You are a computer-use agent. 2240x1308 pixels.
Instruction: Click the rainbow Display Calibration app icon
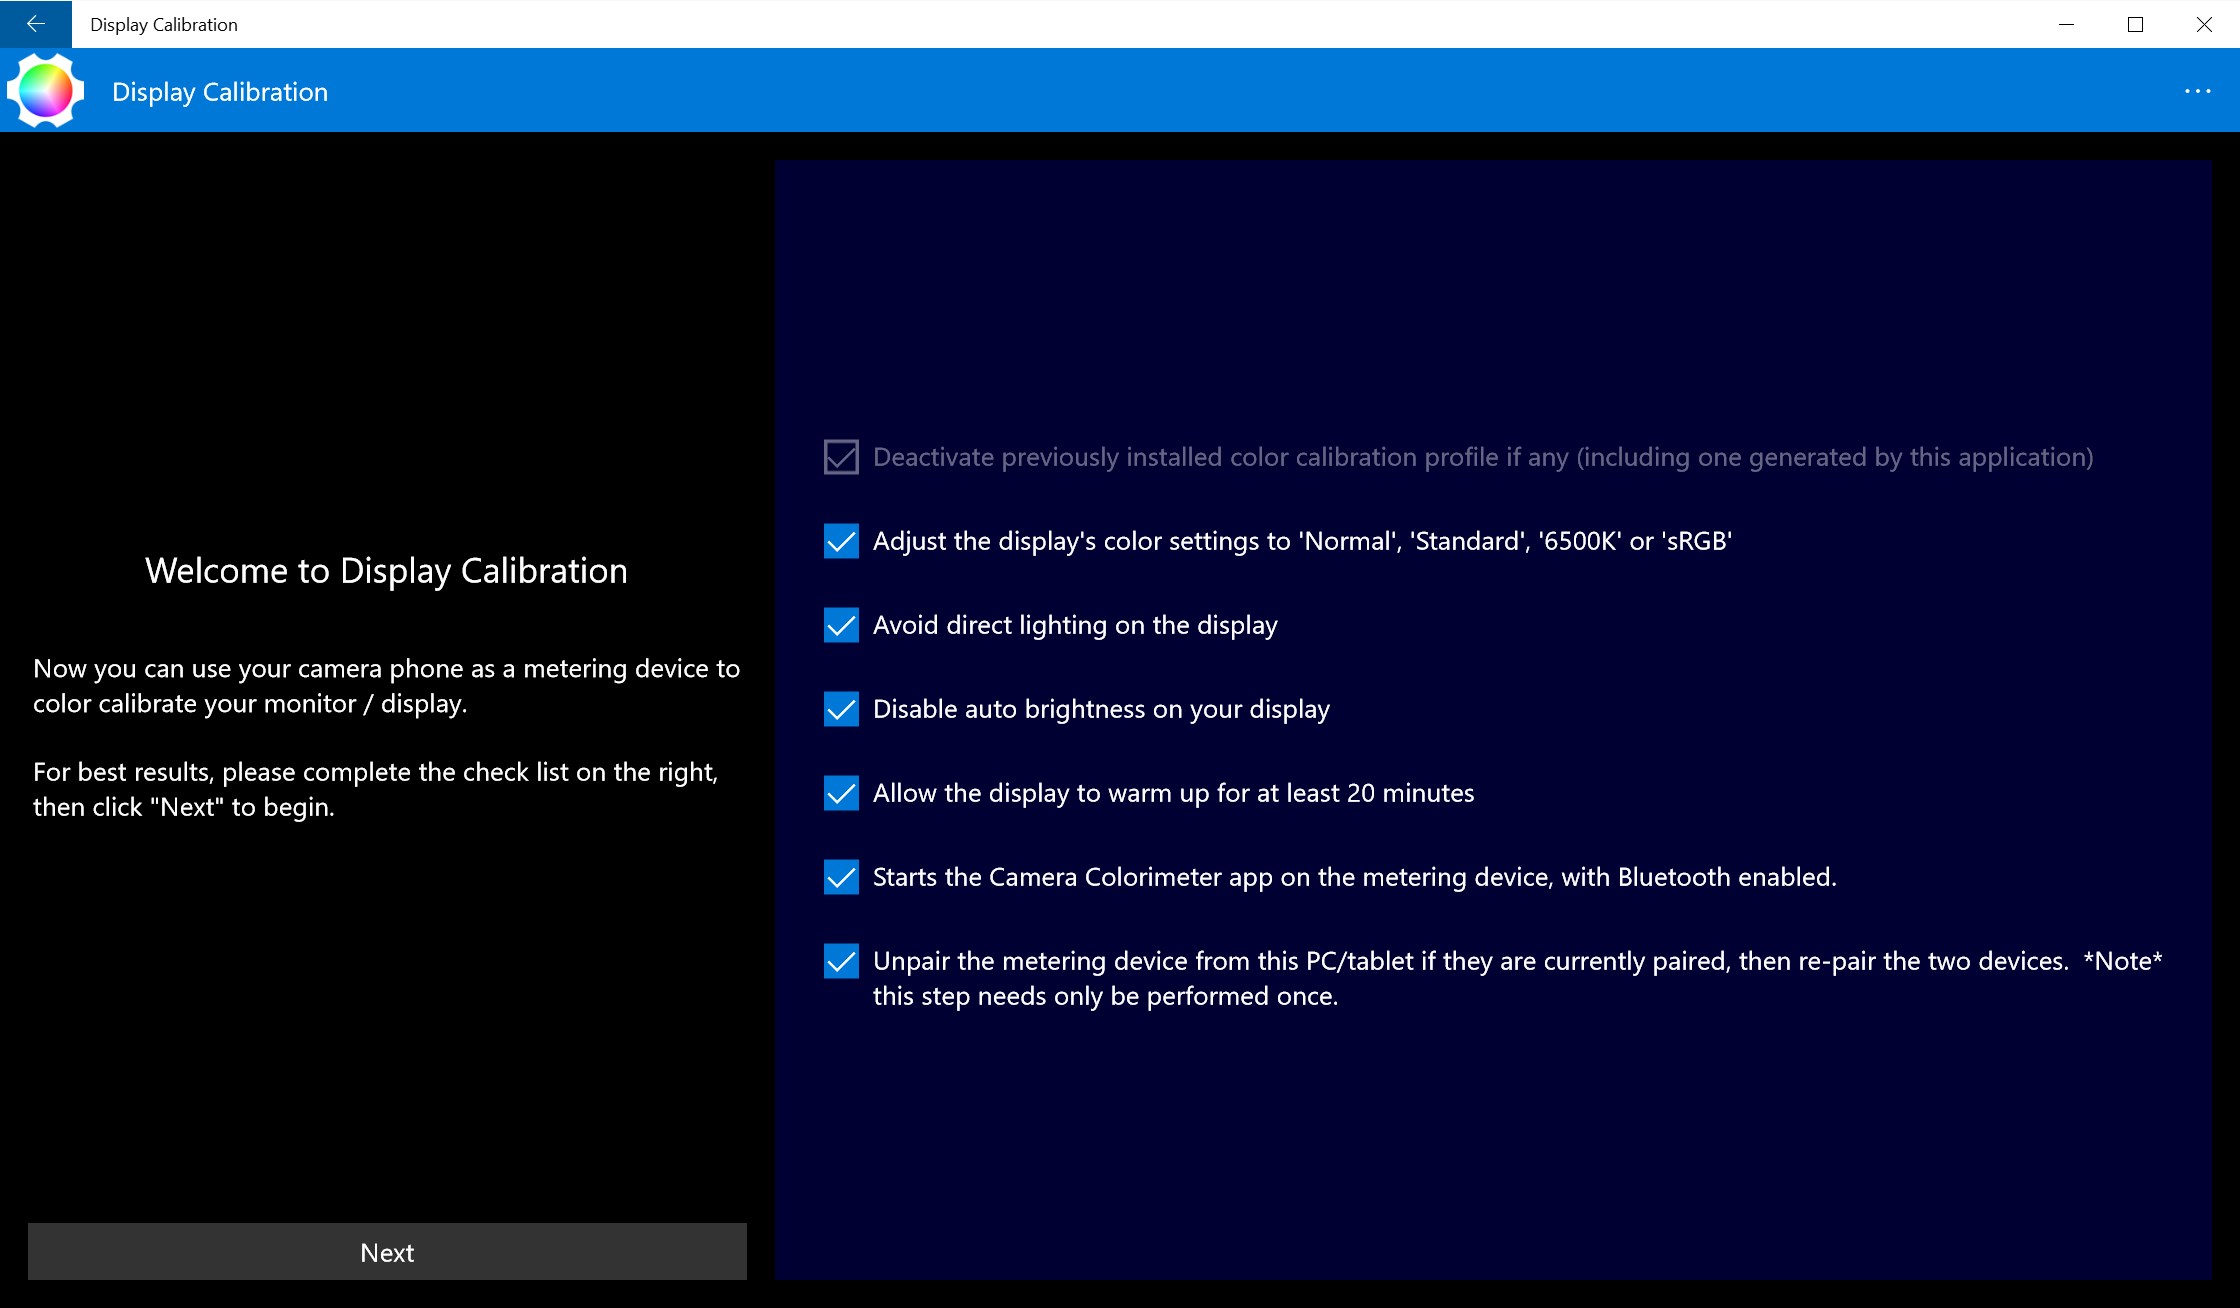[x=44, y=90]
